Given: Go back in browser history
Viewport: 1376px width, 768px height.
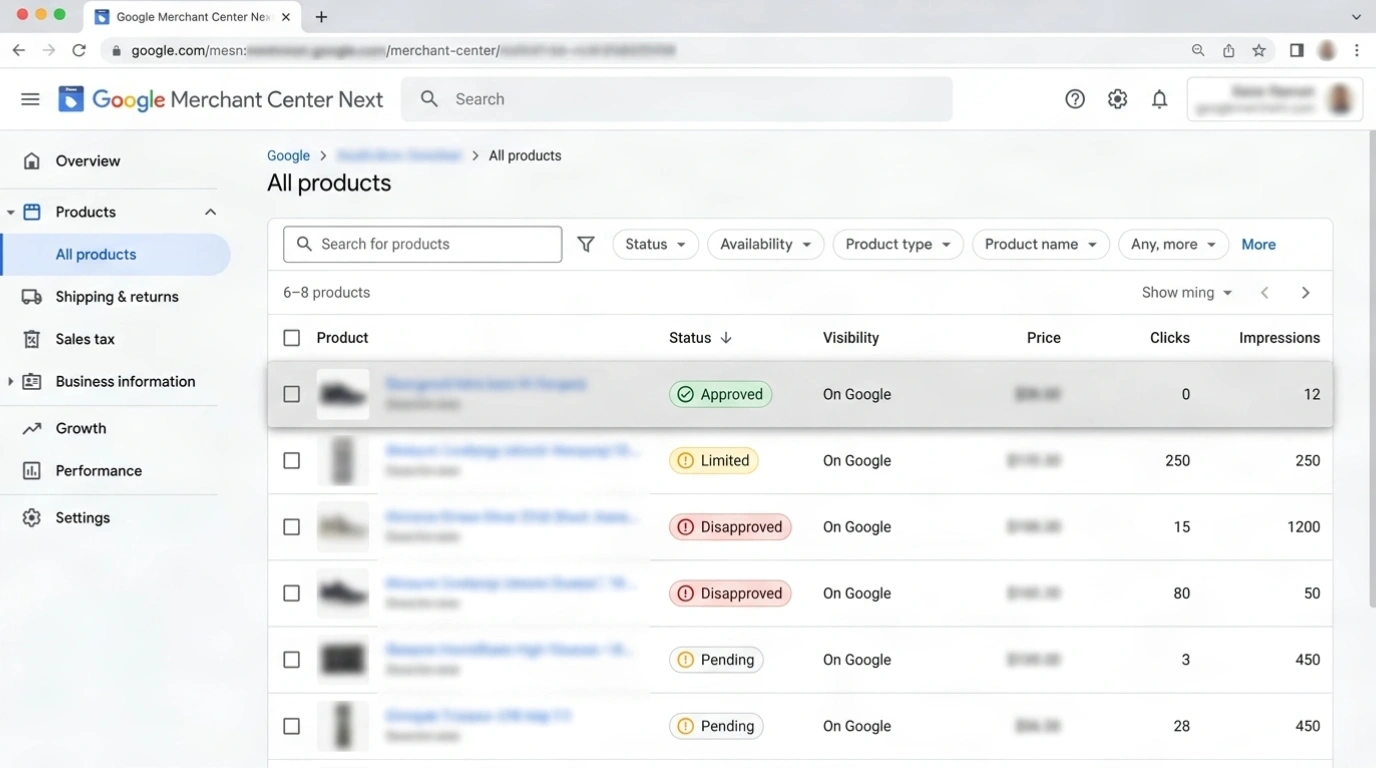Looking at the screenshot, I should (x=19, y=50).
